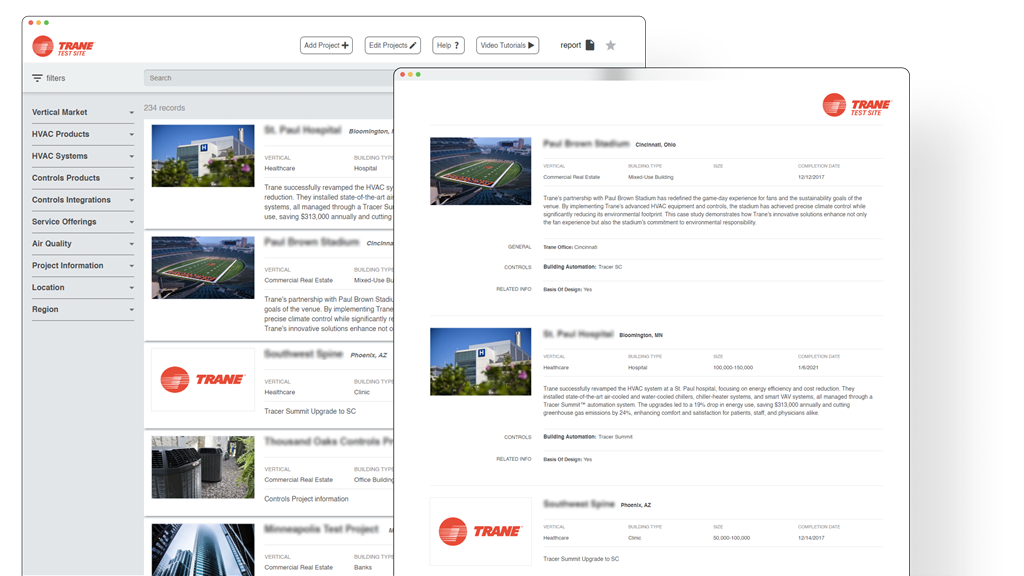Click the Search input field
The width and height of the screenshot is (1024, 576).
coord(268,78)
